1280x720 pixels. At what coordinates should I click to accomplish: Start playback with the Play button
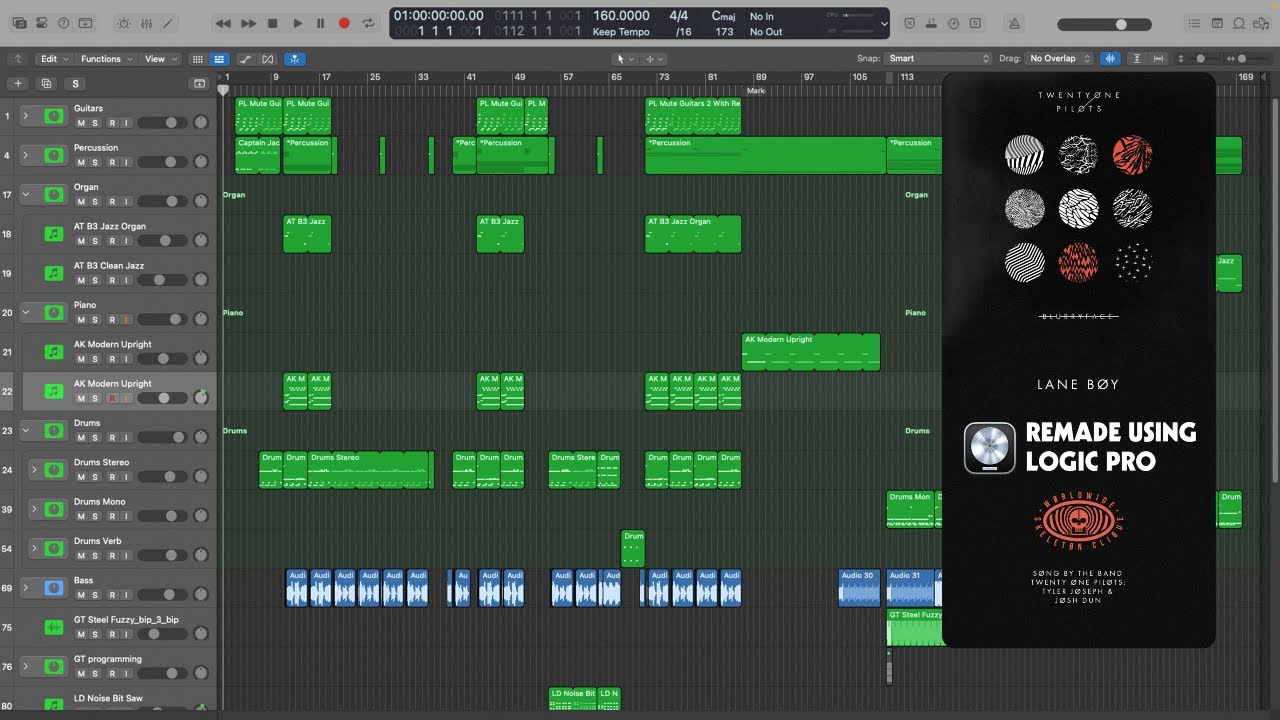pos(297,23)
